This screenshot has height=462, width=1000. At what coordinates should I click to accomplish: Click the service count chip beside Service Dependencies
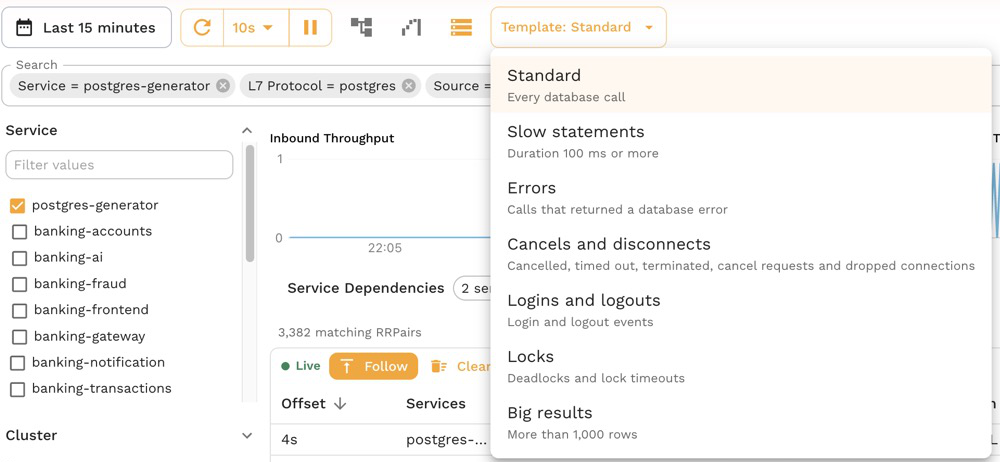coord(473,288)
